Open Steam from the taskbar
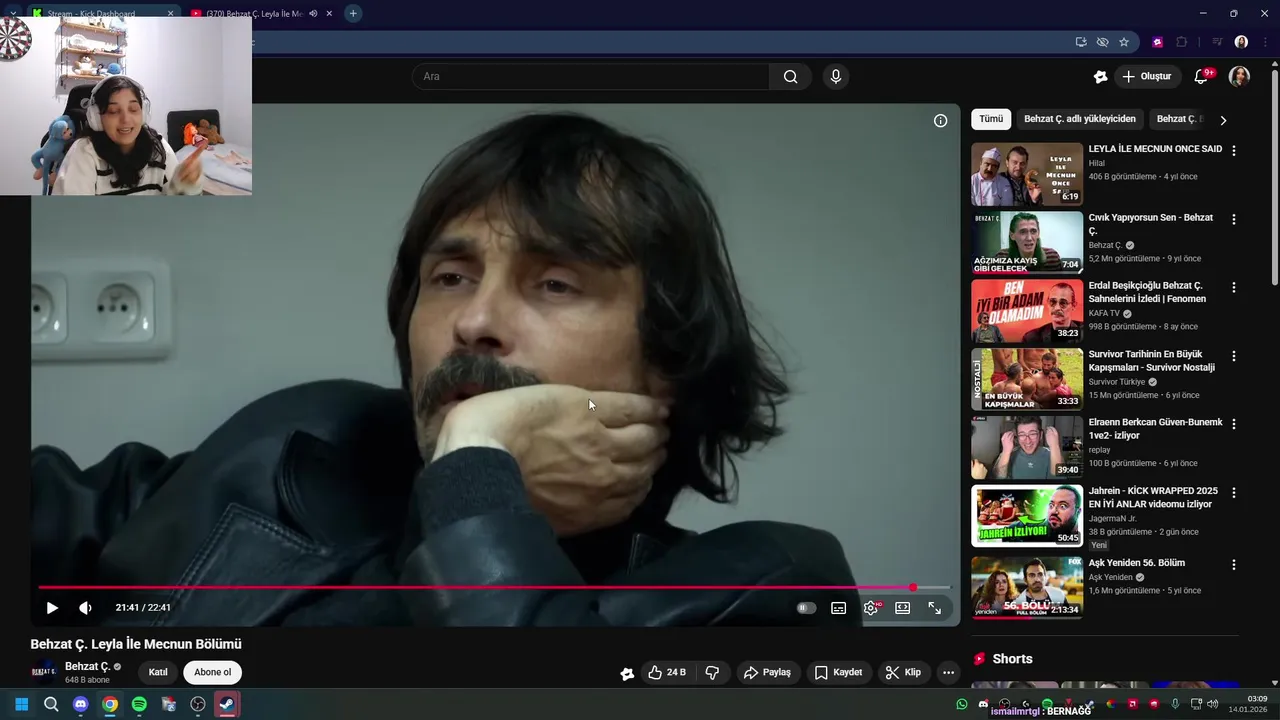Image resolution: width=1280 pixels, height=720 pixels. point(227,704)
